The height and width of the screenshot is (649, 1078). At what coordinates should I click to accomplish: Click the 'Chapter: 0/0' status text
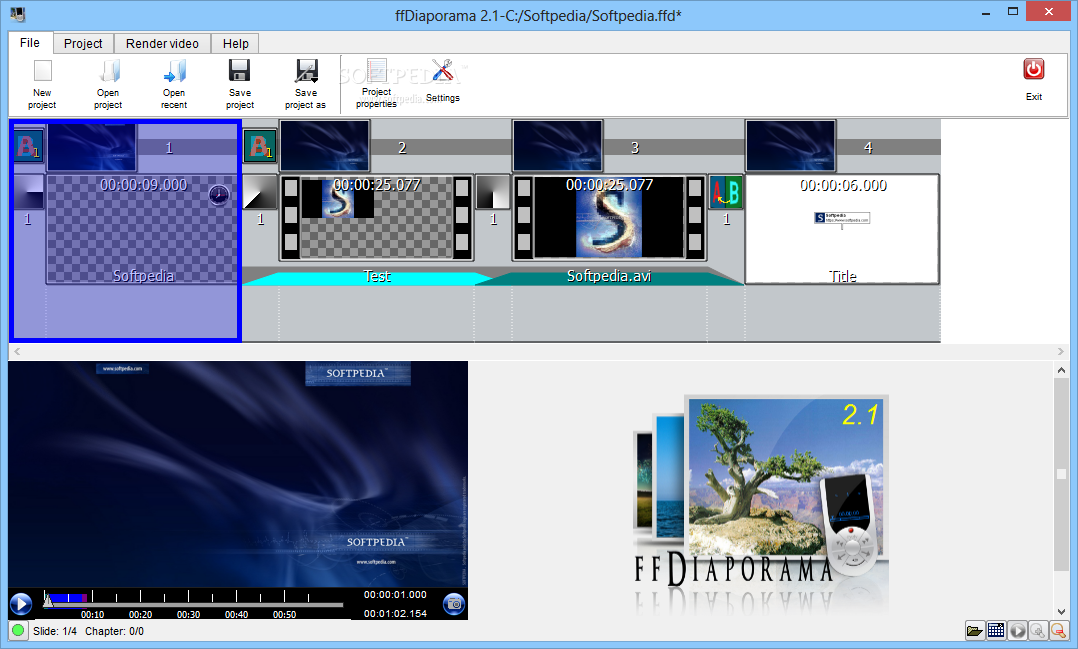pyautogui.click(x=114, y=631)
